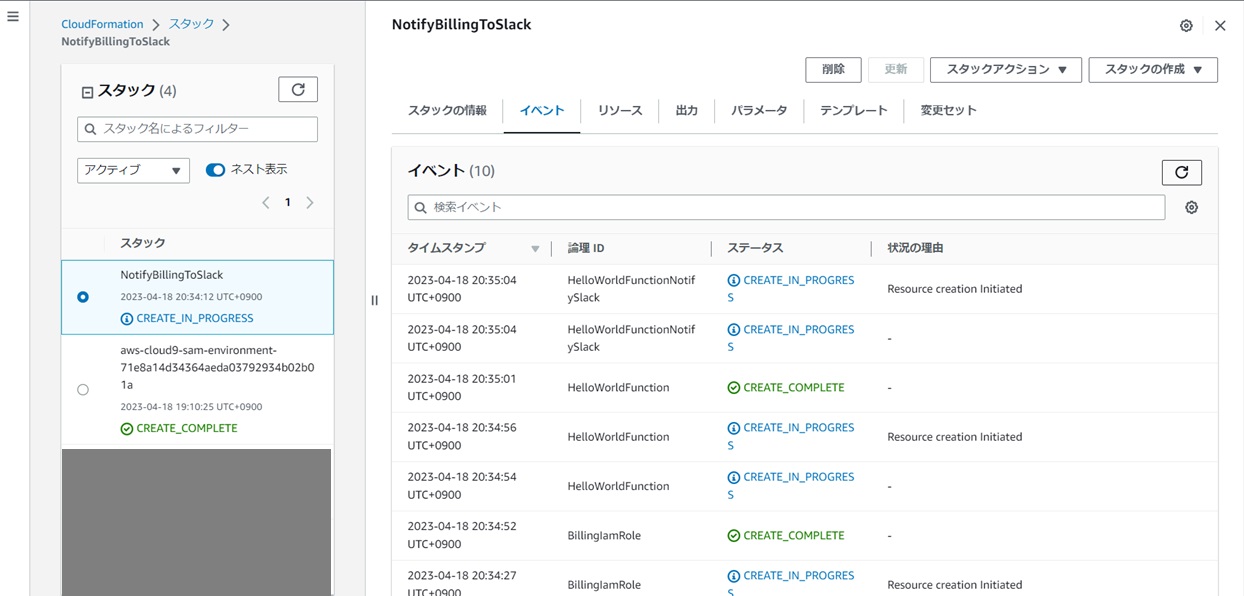Click the ステータス column header
This screenshot has width=1244, height=596.
tap(755, 248)
